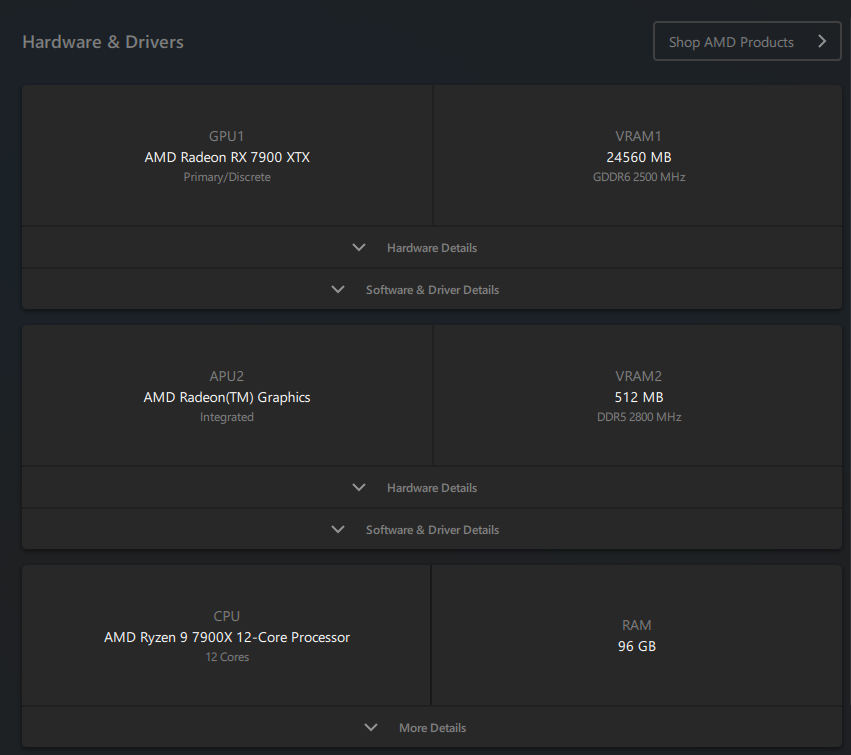Select the VRAM2 label
Screen dimensions: 851x755
coord(638,376)
